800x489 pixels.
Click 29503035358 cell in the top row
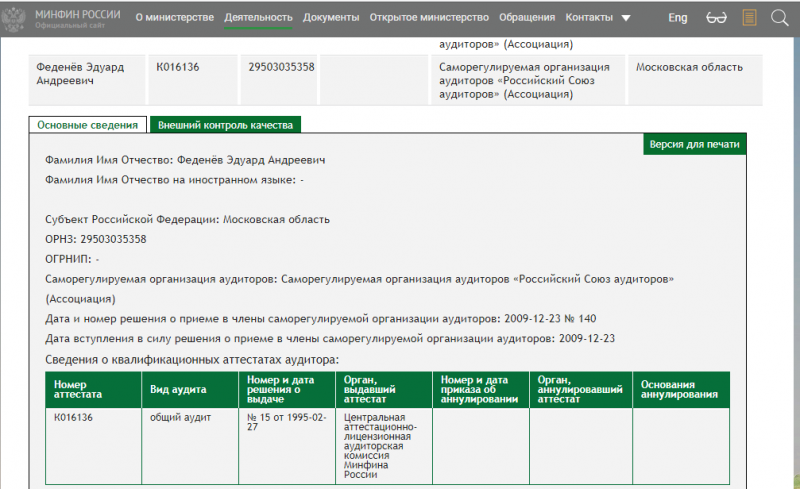(279, 80)
